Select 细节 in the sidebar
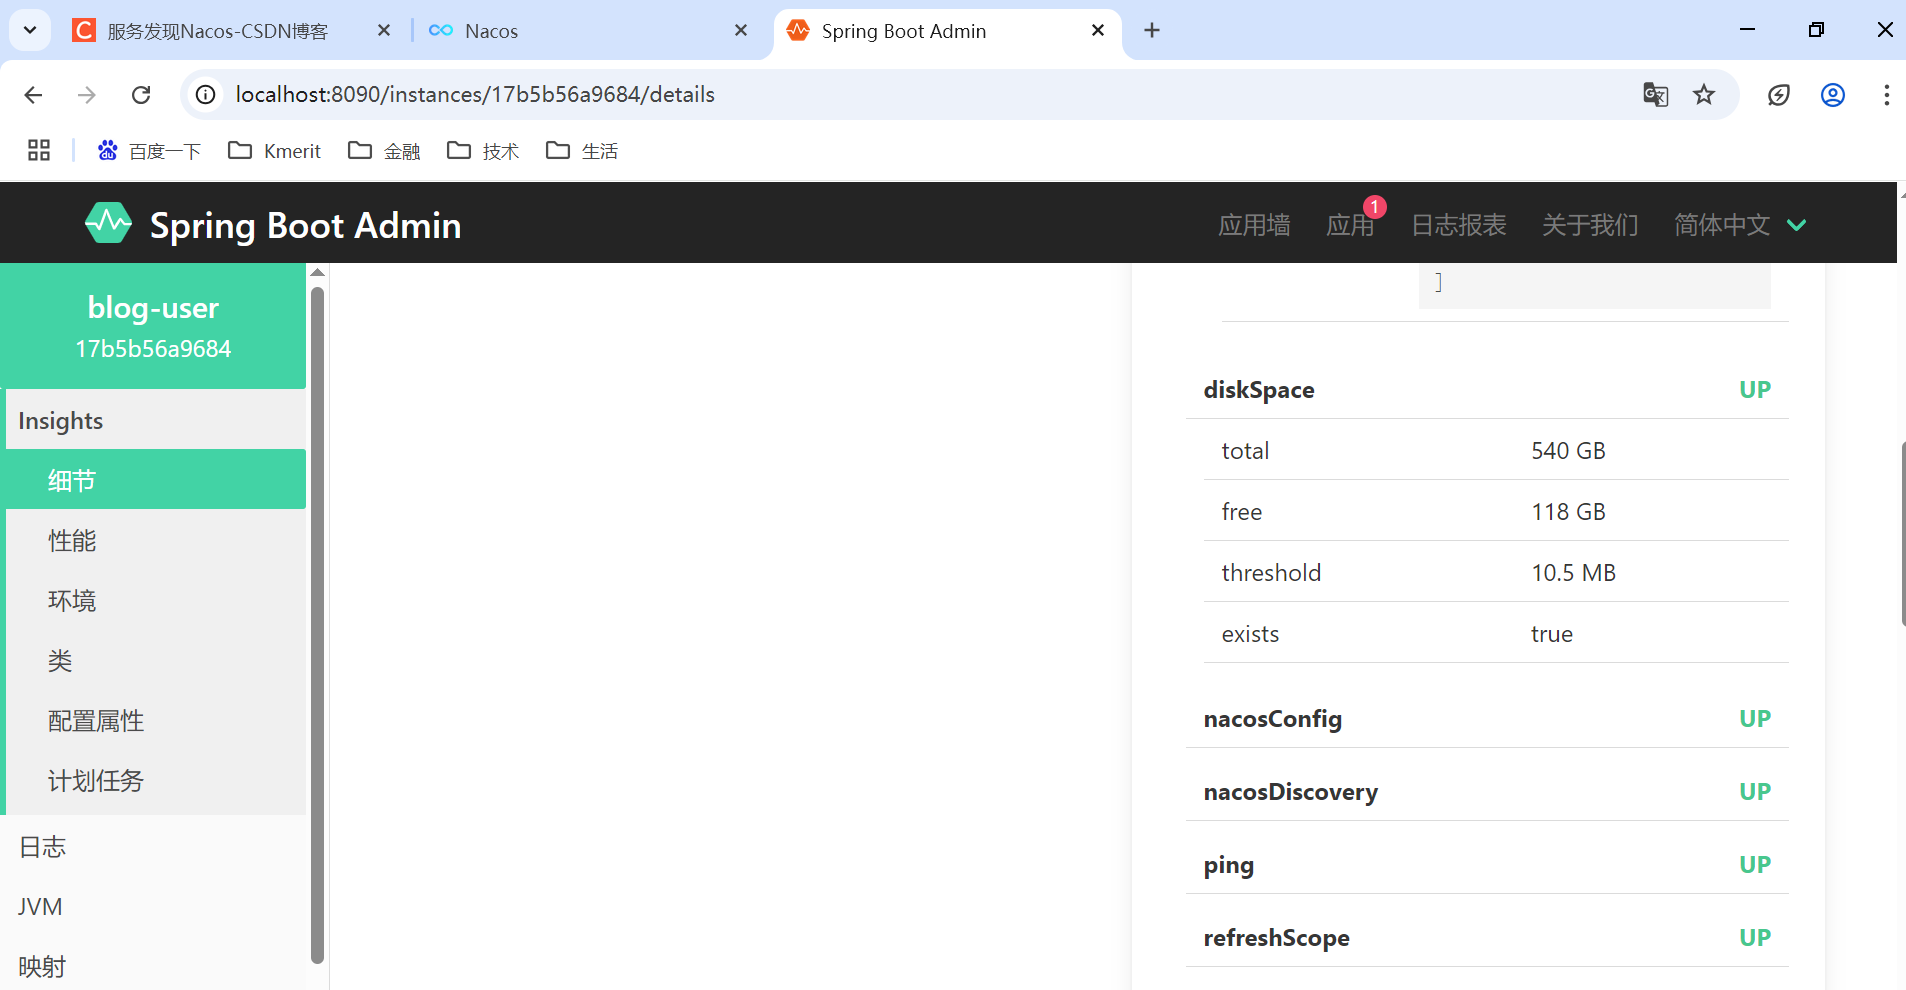1906x990 pixels. pyautogui.click(x=156, y=480)
